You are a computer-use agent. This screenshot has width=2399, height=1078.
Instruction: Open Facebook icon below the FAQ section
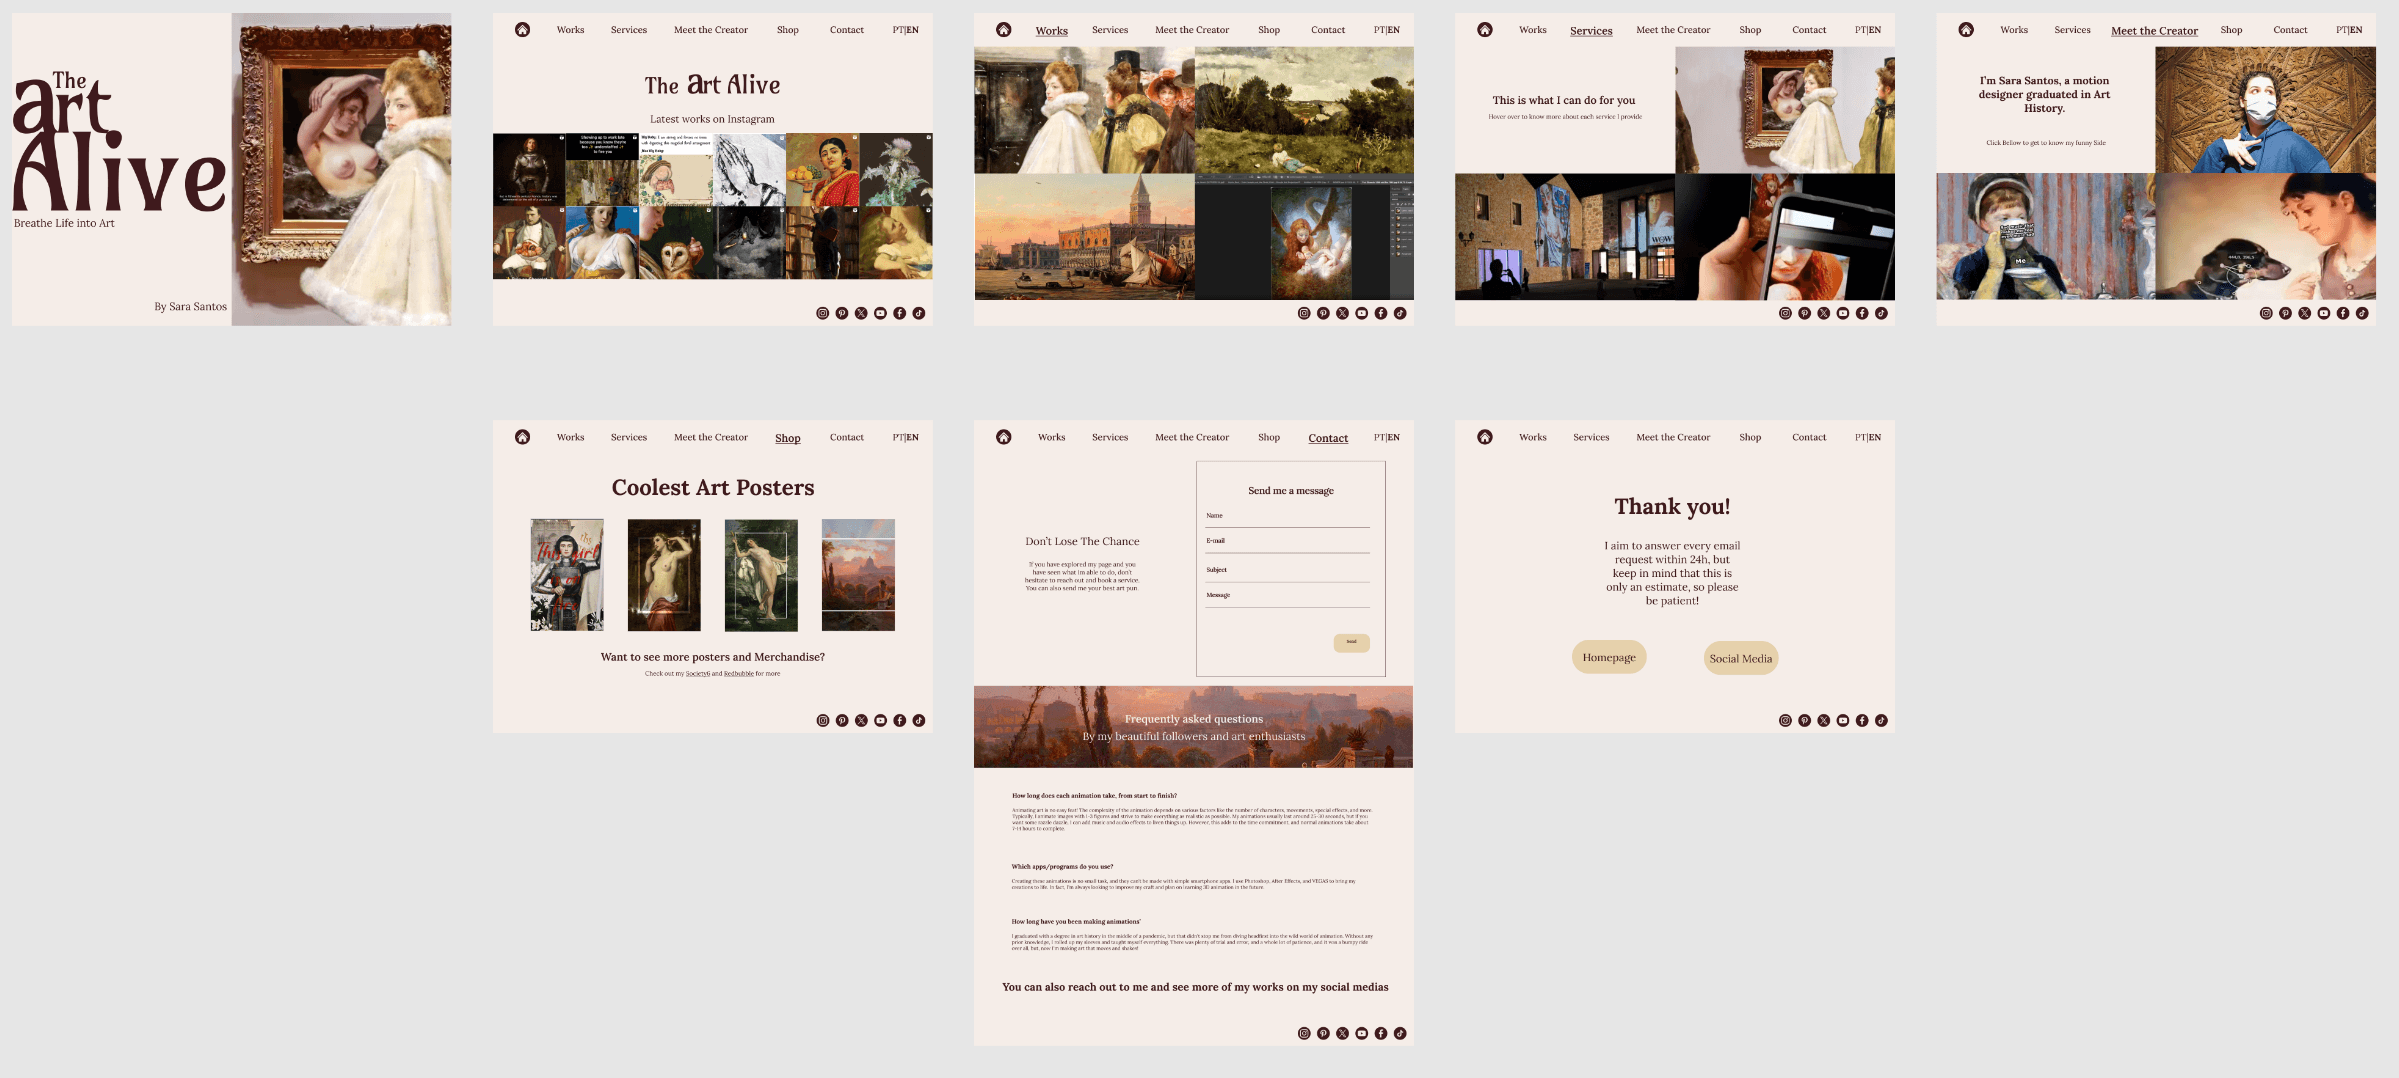tap(1381, 1033)
